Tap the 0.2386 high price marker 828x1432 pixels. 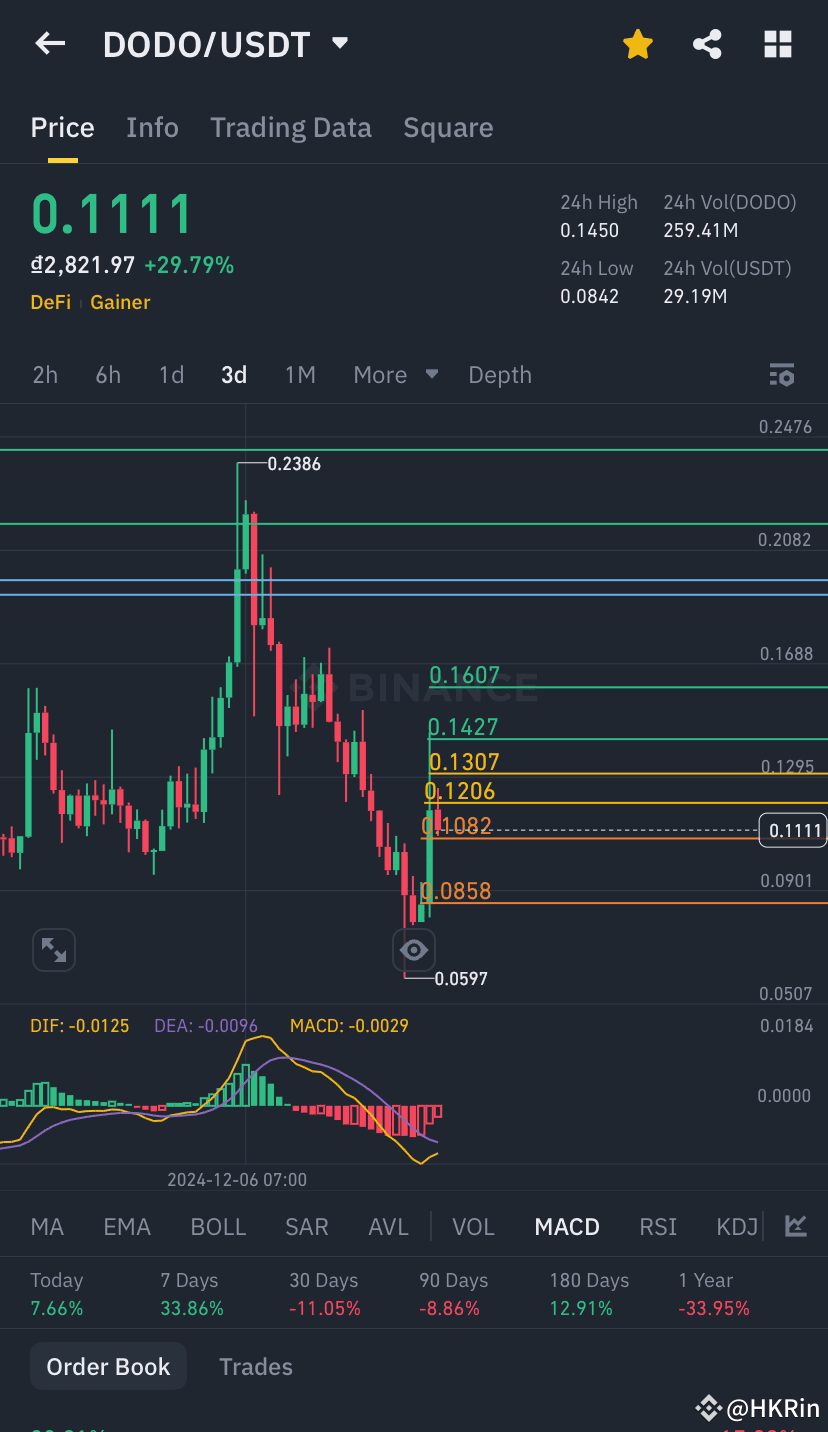point(294,464)
